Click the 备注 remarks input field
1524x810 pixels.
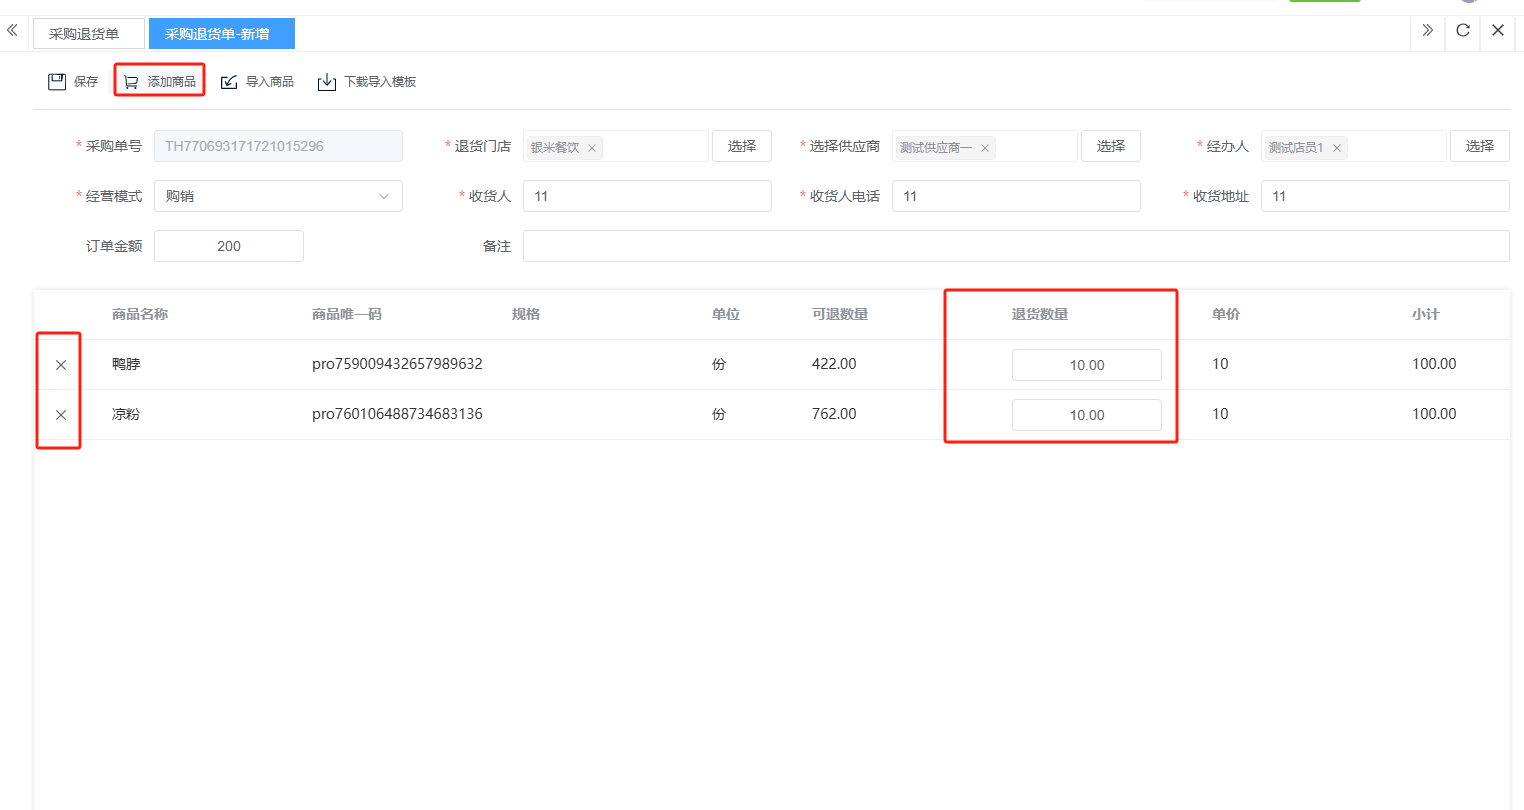[x=1015, y=246]
